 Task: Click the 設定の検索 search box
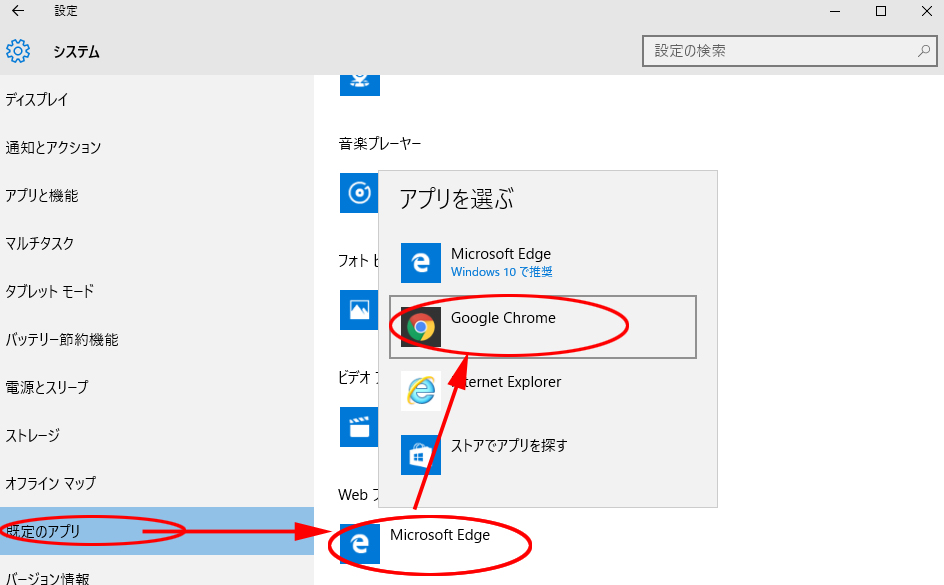789,51
